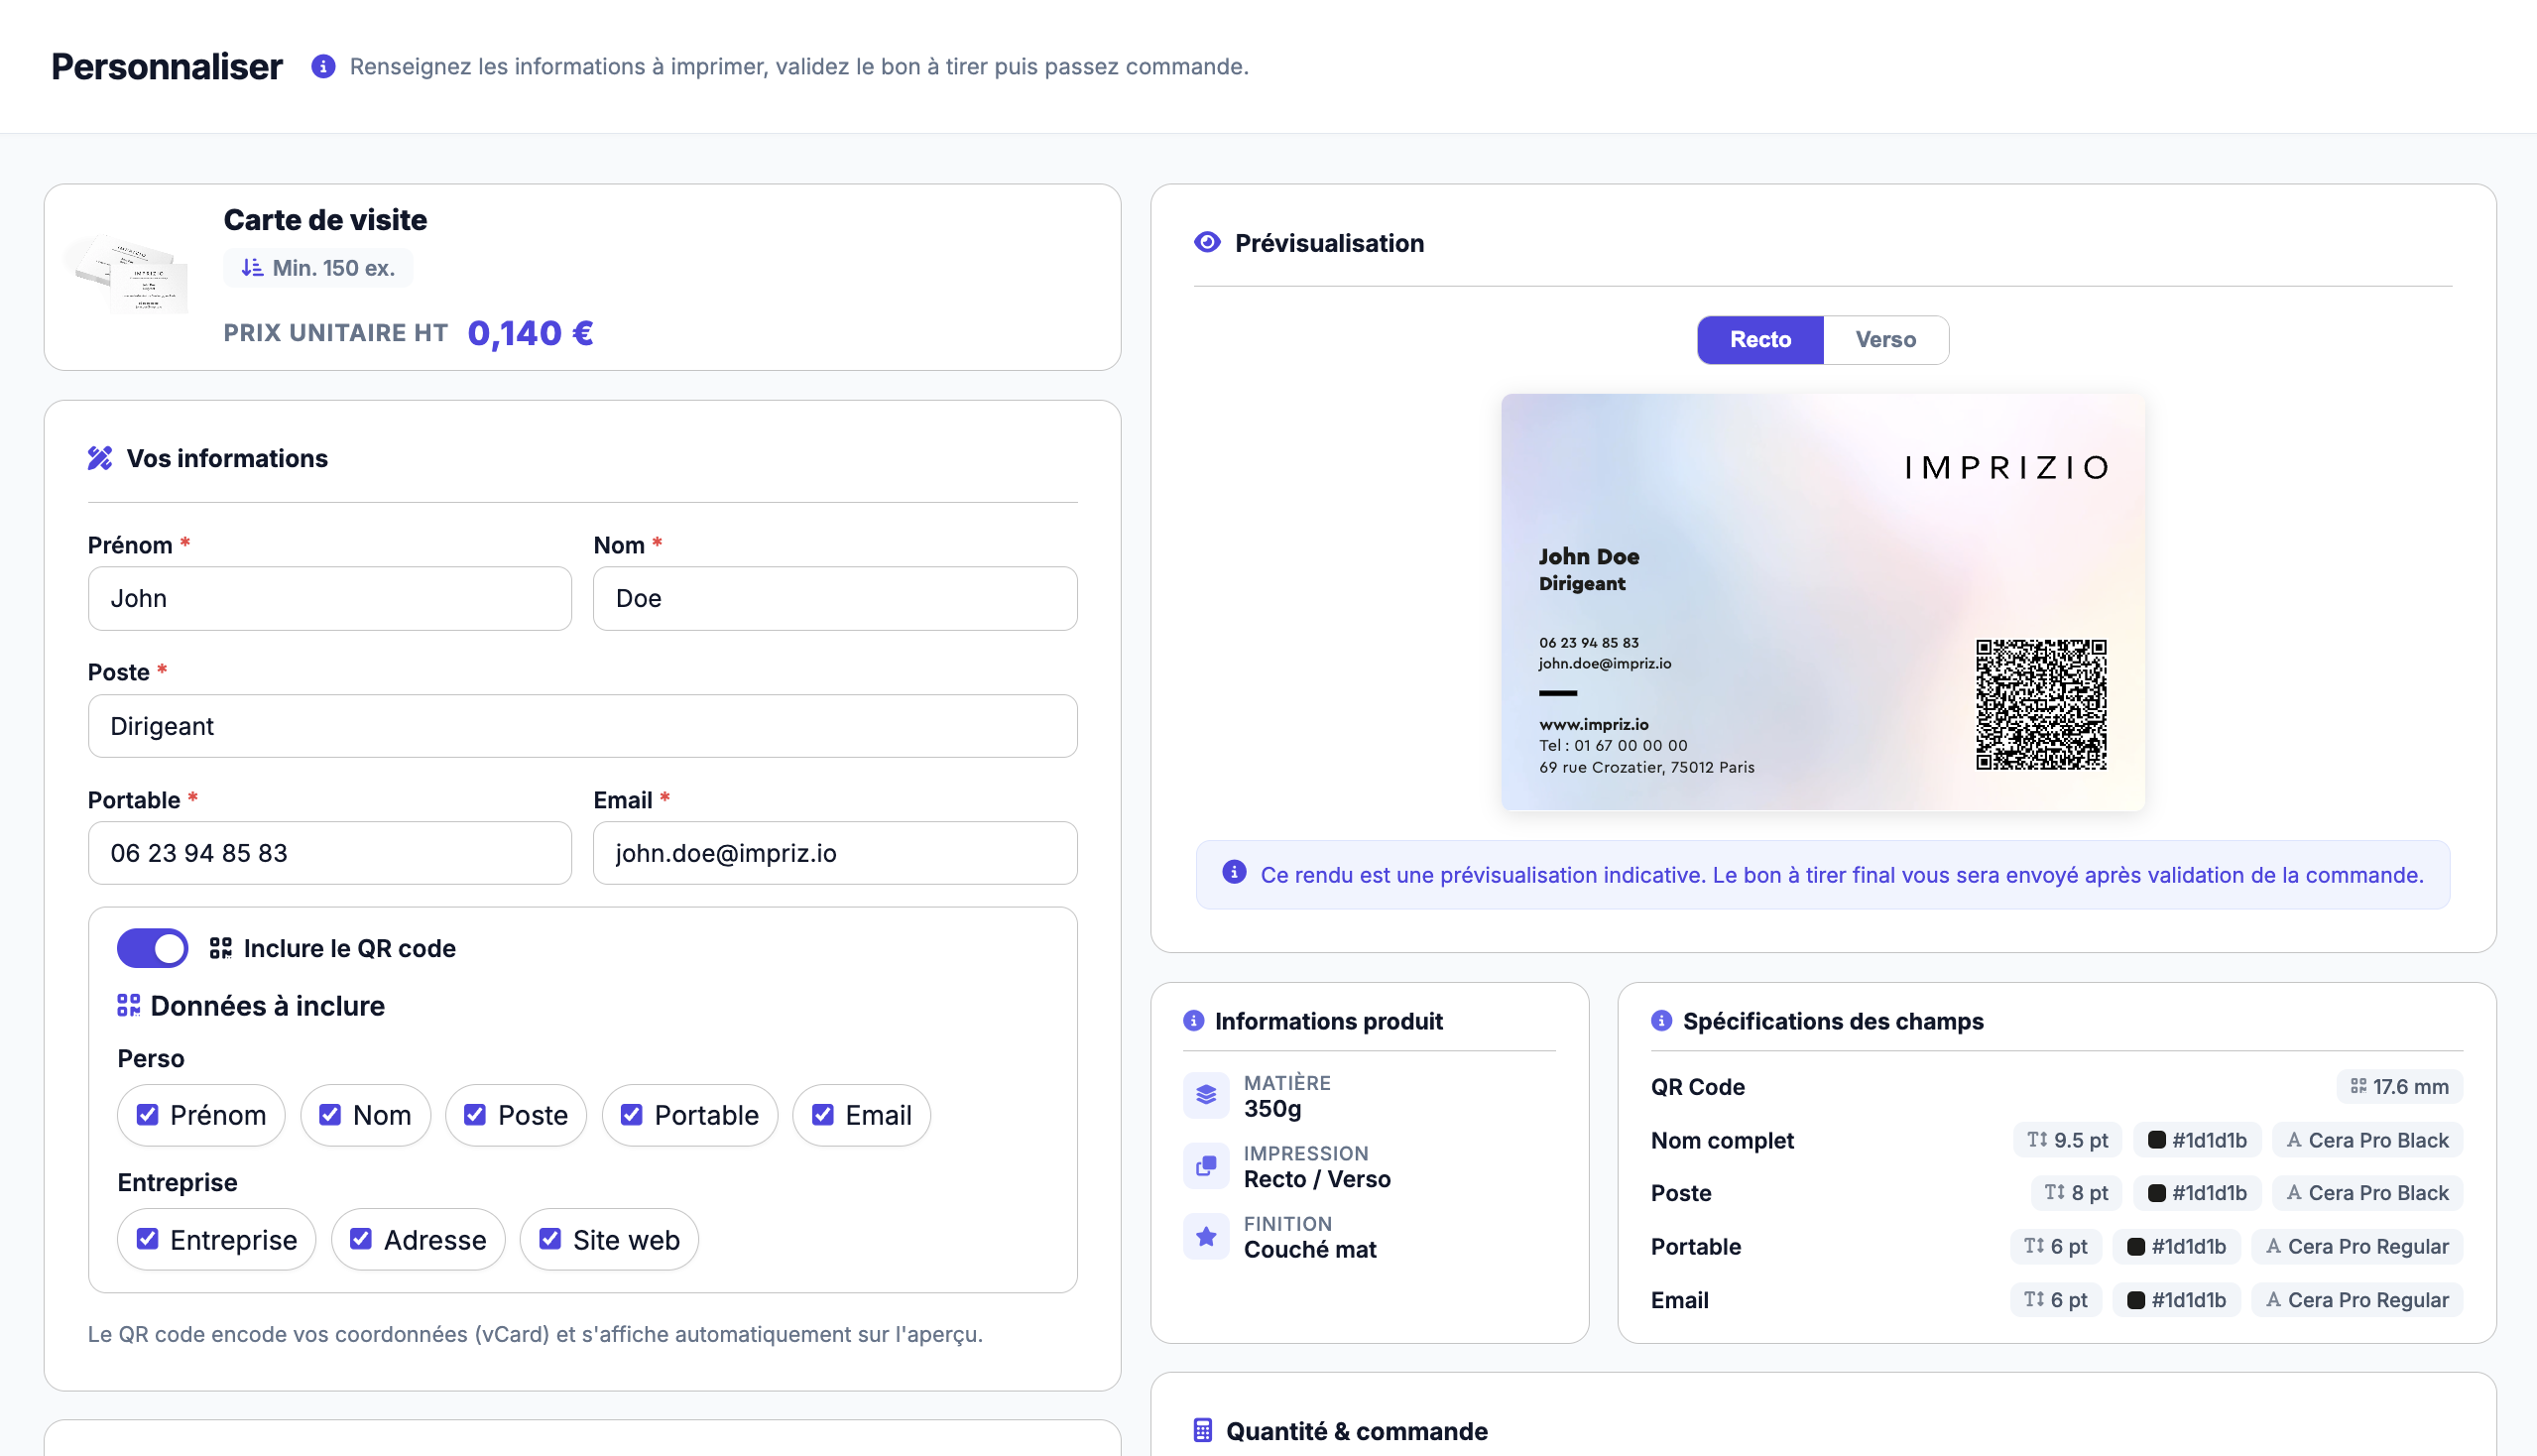The image size is (2537, 1456).
Task: Click the Nom complet #1d1d1b color swatch
Action: (2157, 1139)
